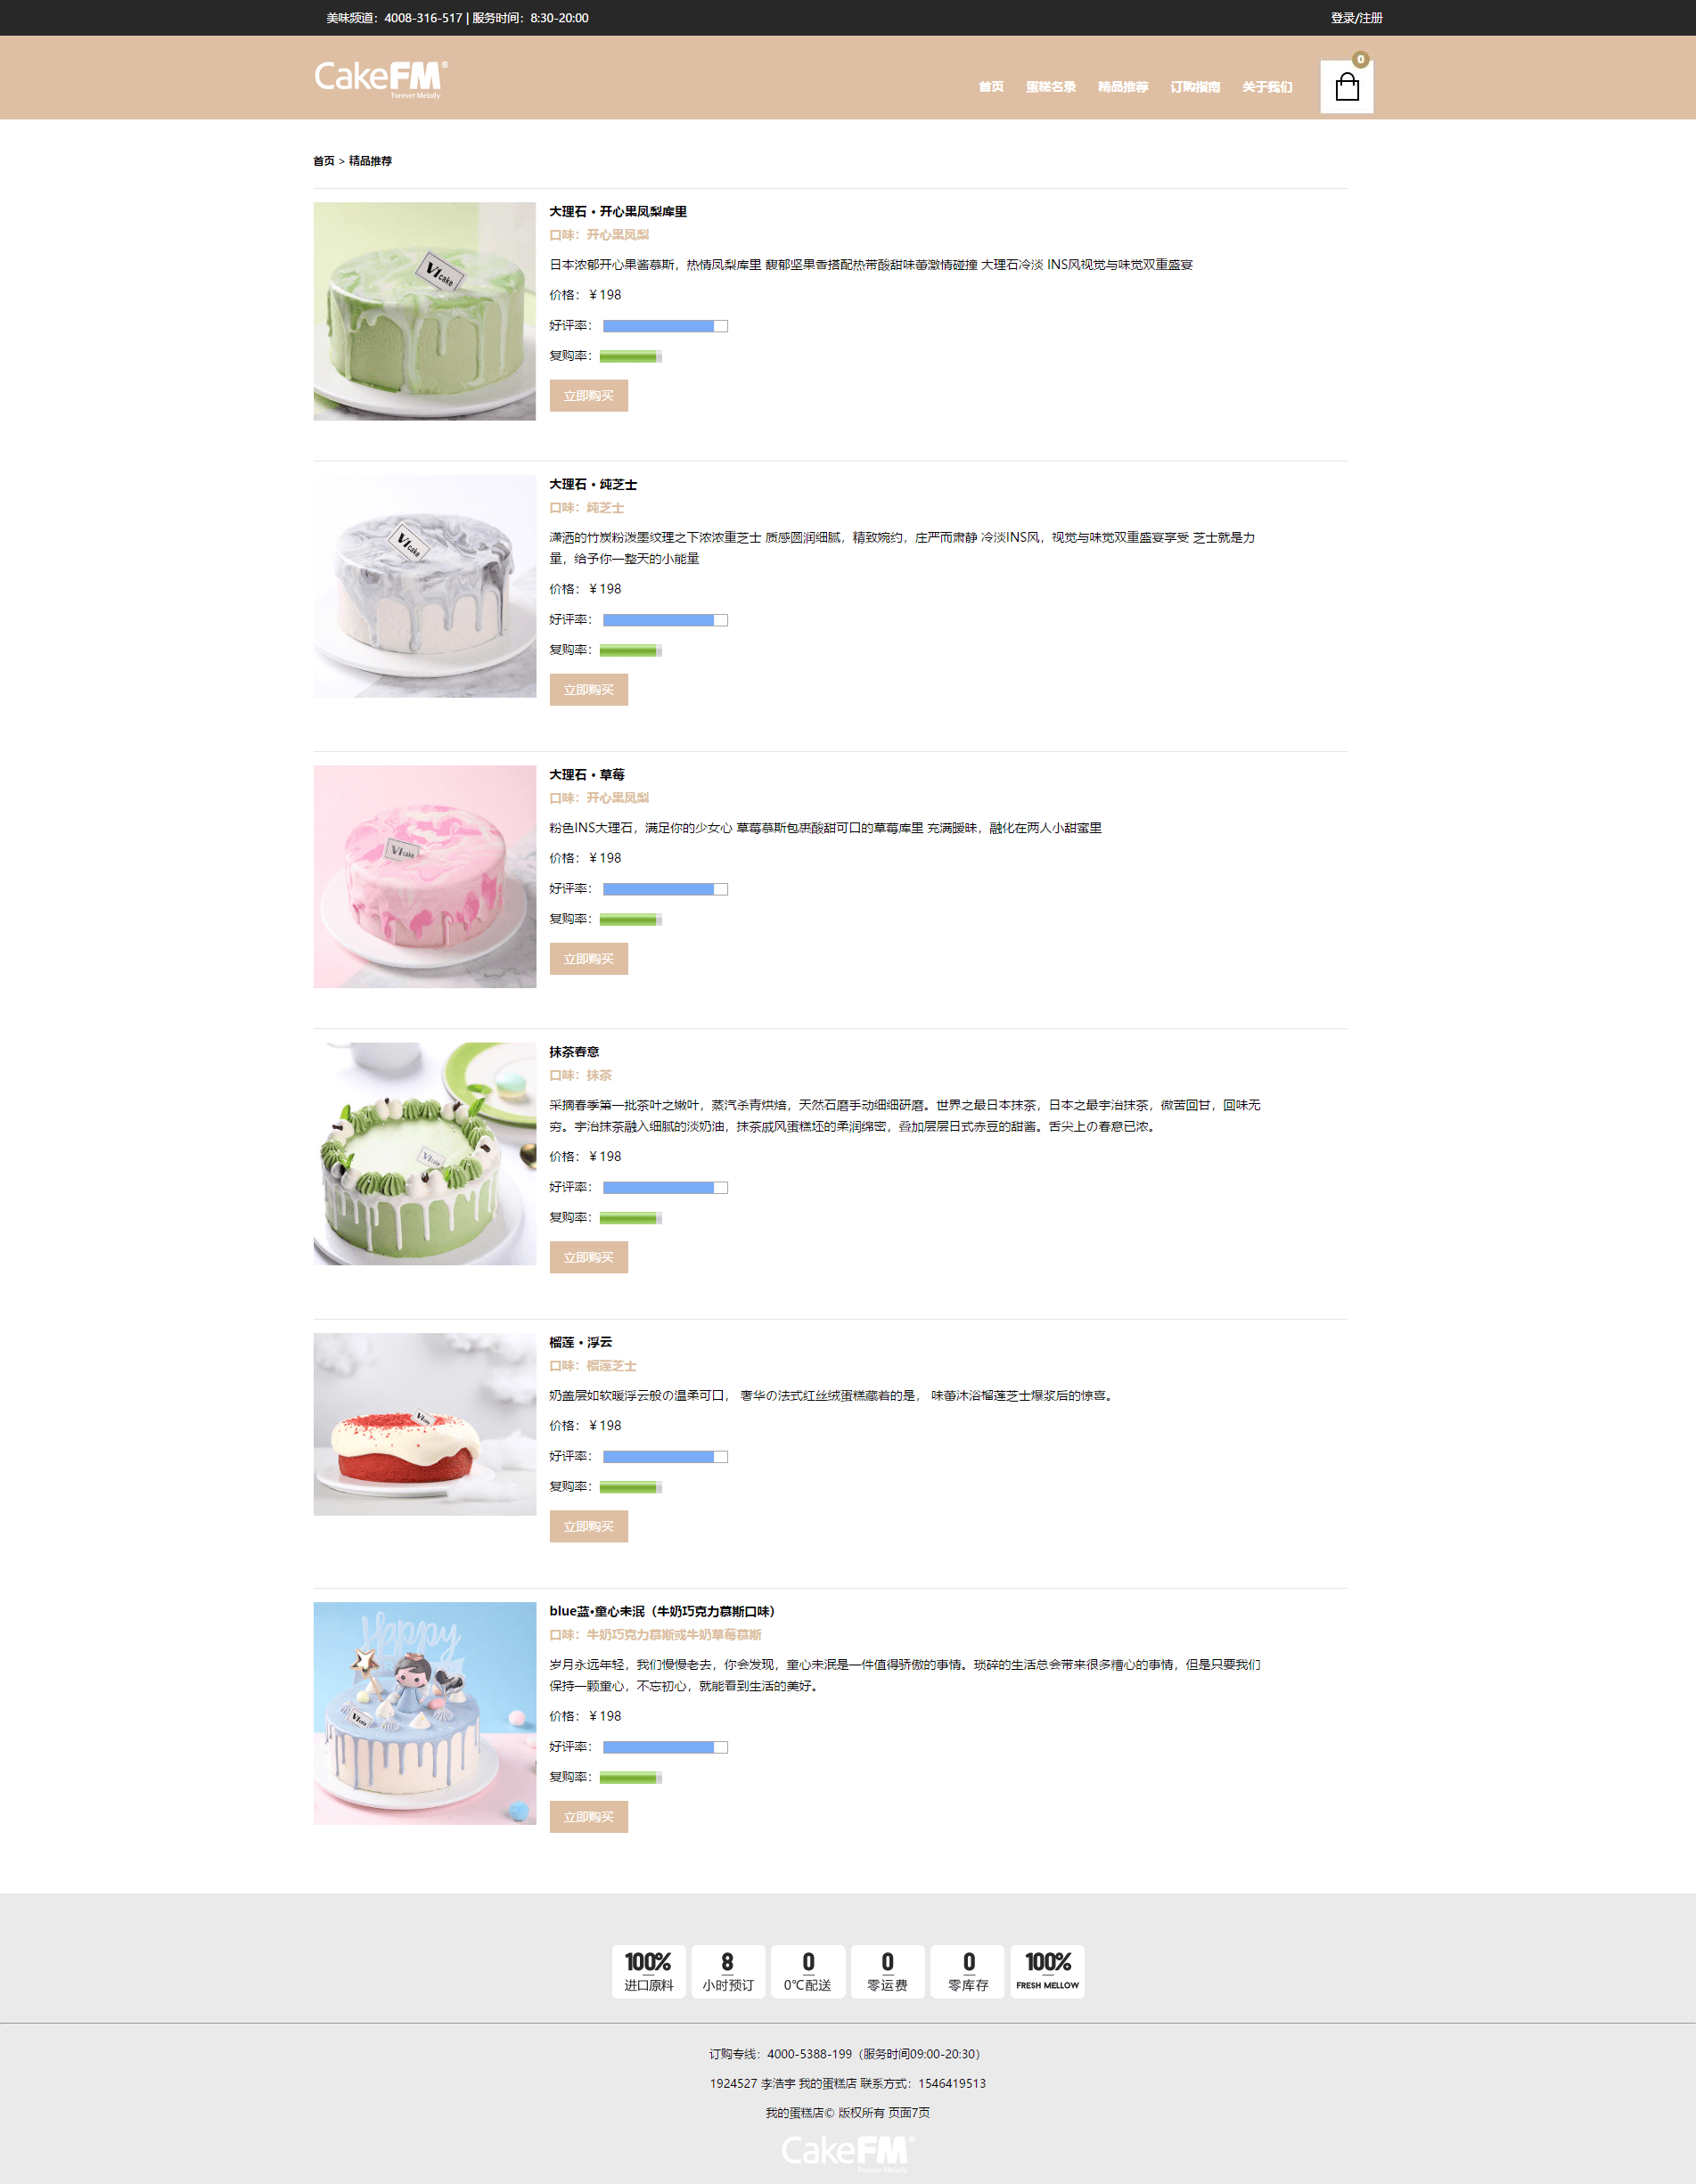Click the 零运费 badge
The image size is (1696, 2184).
[887, 1971]
